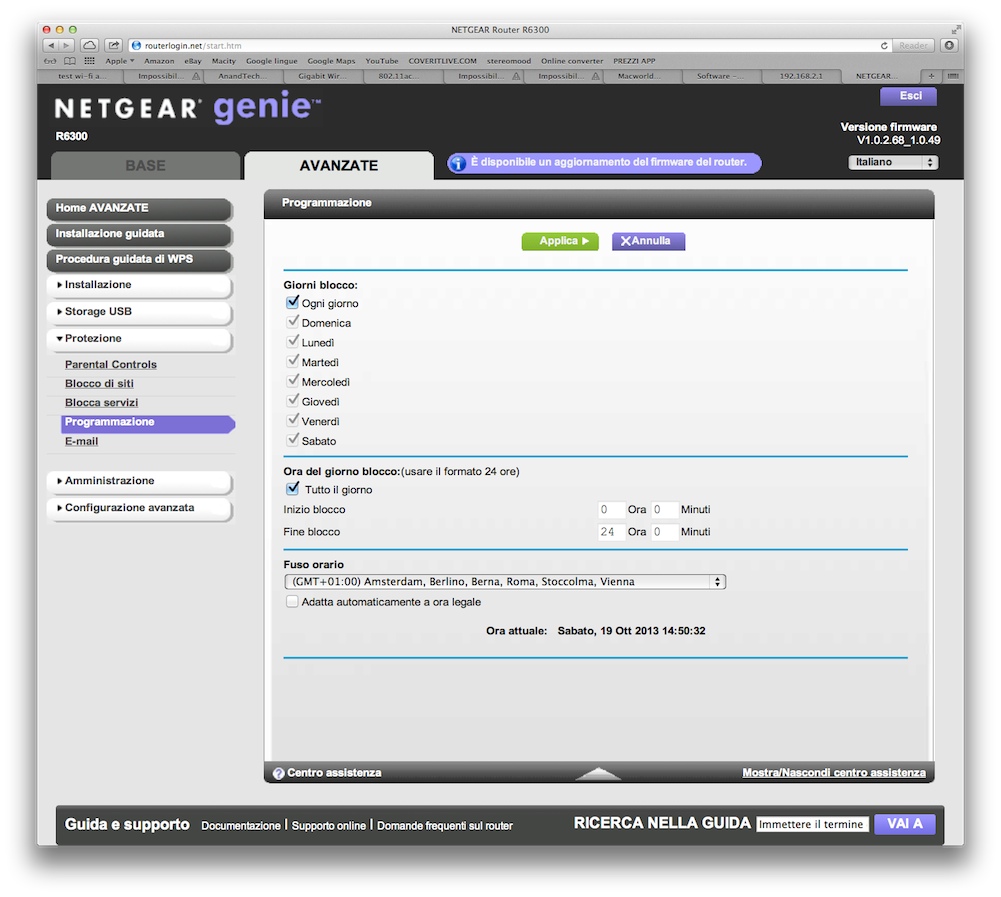The height and width of the screenshot is (897, 1001).
Task: Open Domande frequenti sul router link
Action: point(445,825)
